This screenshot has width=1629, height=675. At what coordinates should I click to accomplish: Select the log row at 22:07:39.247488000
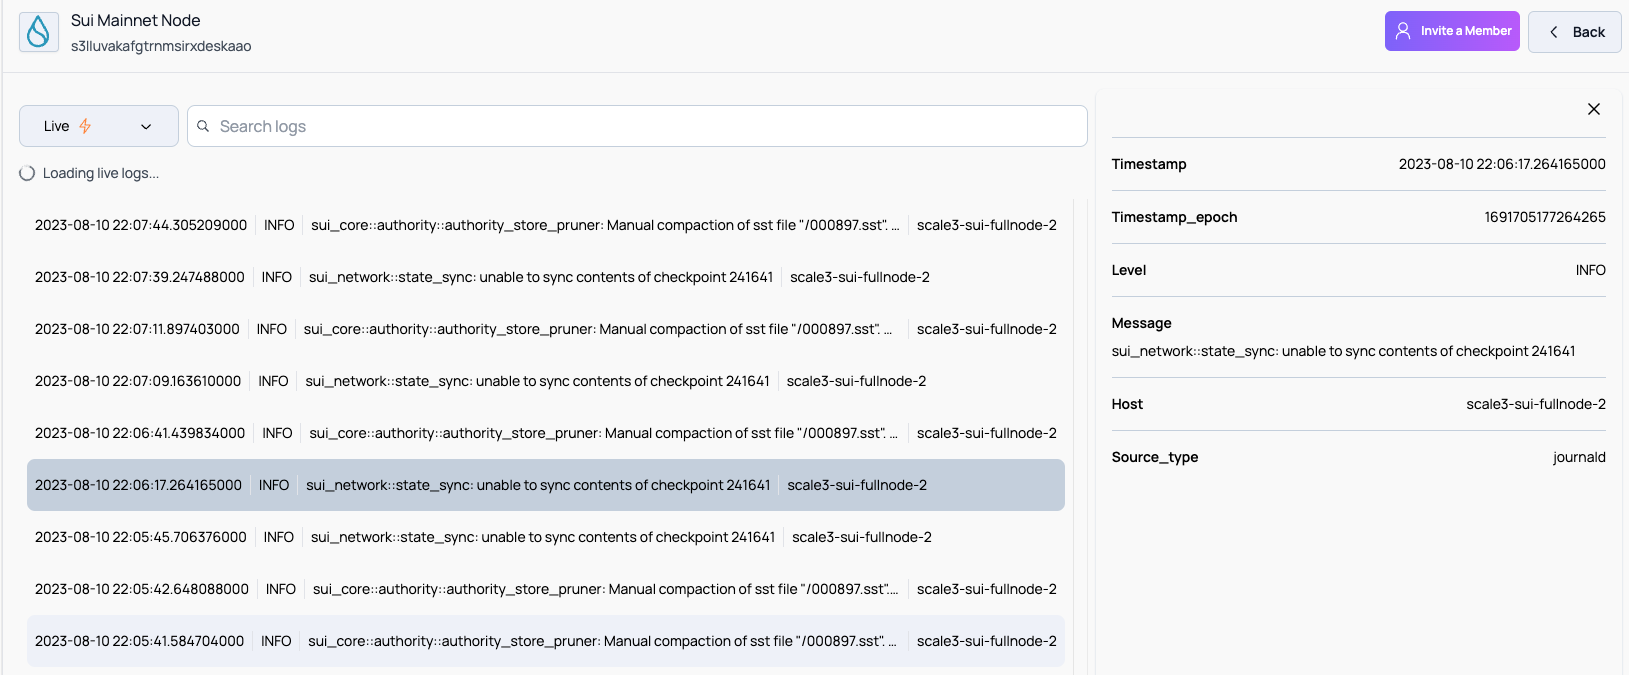[546, 277]
